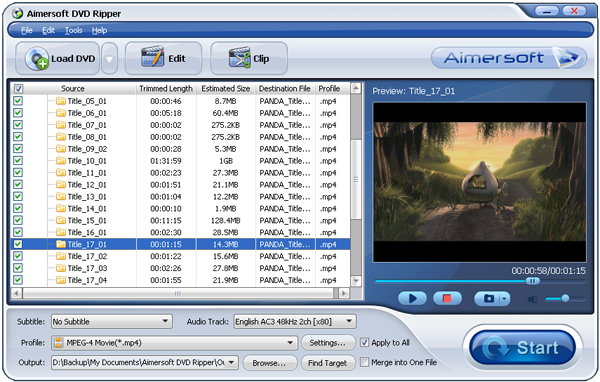Select the Title_14_01 row name

point(87,209)
